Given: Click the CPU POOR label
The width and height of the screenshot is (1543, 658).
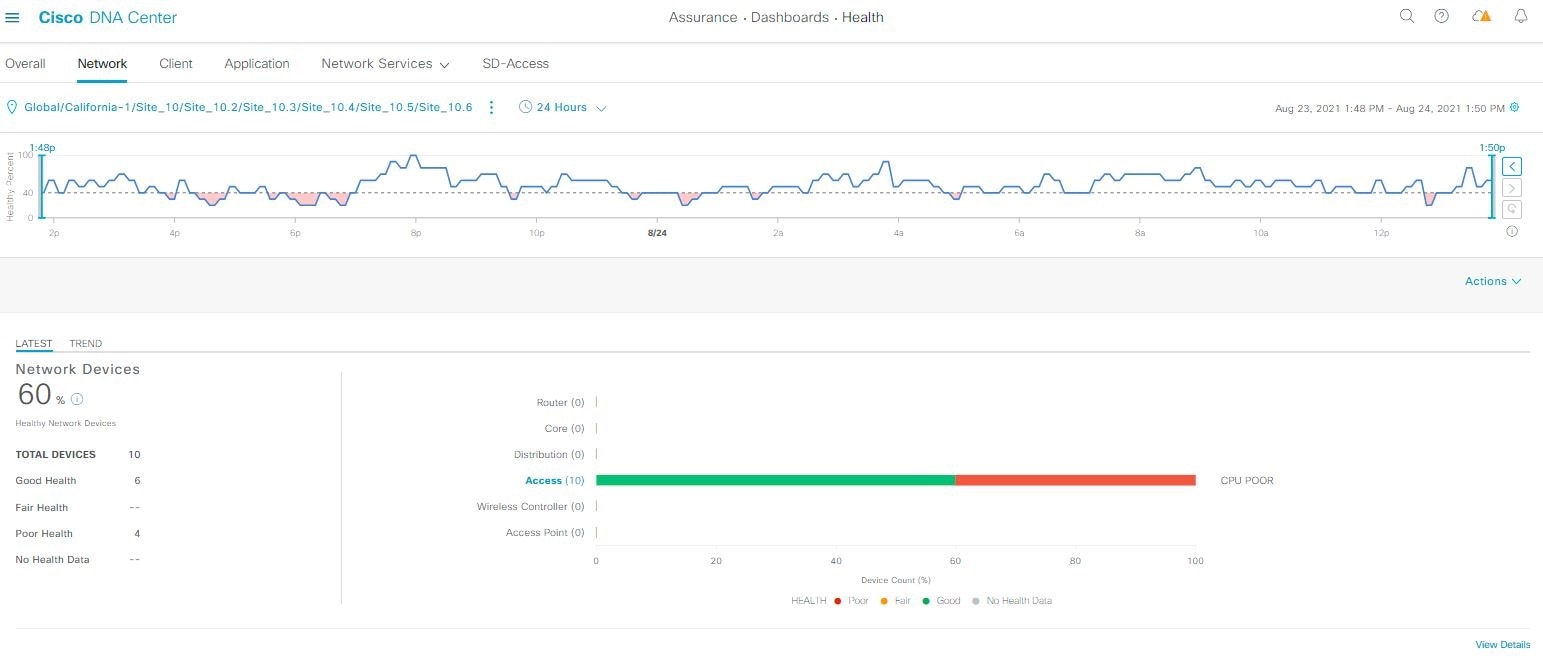Looking at the screenshot, I should click(x=1247, y=480).
